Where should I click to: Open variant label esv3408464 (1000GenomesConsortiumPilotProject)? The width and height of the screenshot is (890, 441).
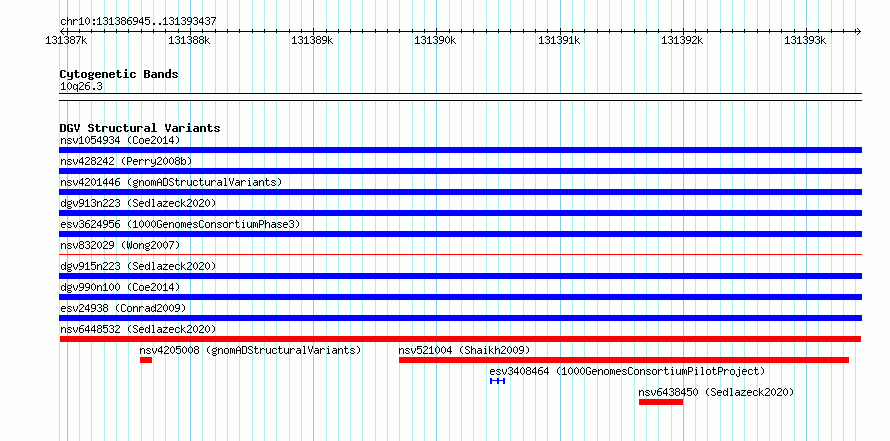(627, 371)
